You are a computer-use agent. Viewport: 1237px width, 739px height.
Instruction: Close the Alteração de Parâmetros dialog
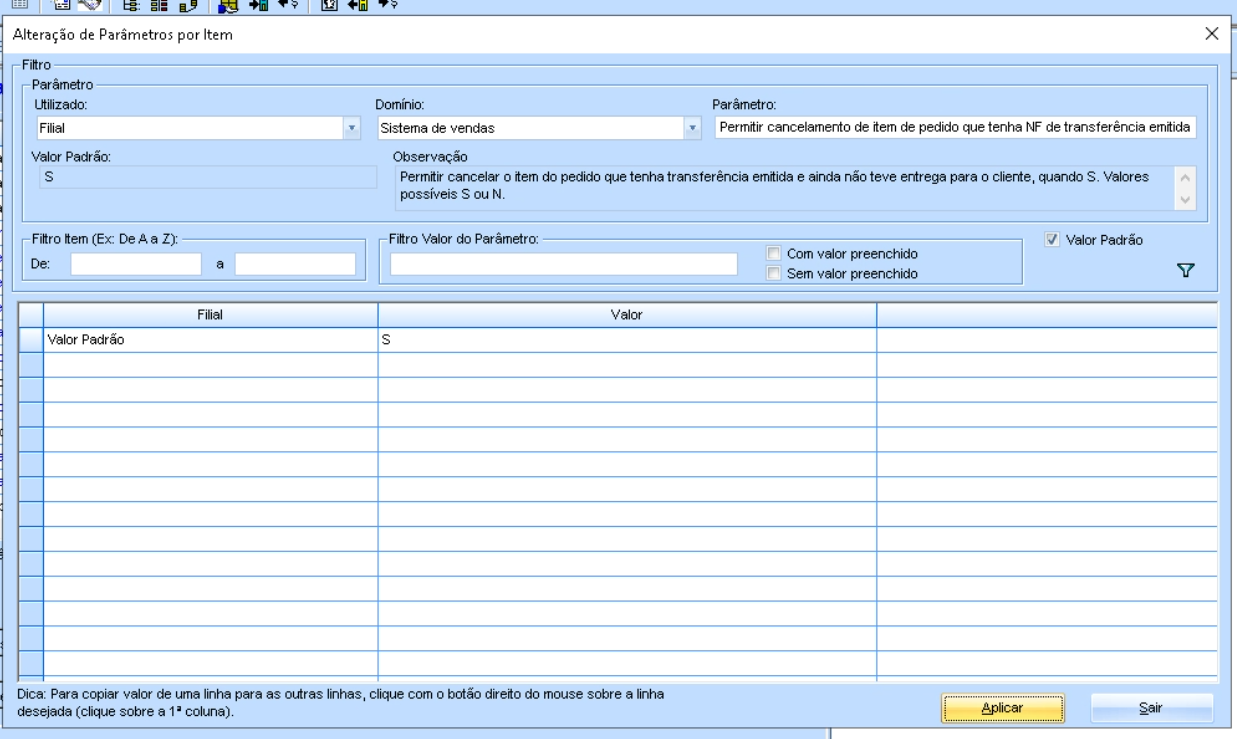[x=1212, y=34]
